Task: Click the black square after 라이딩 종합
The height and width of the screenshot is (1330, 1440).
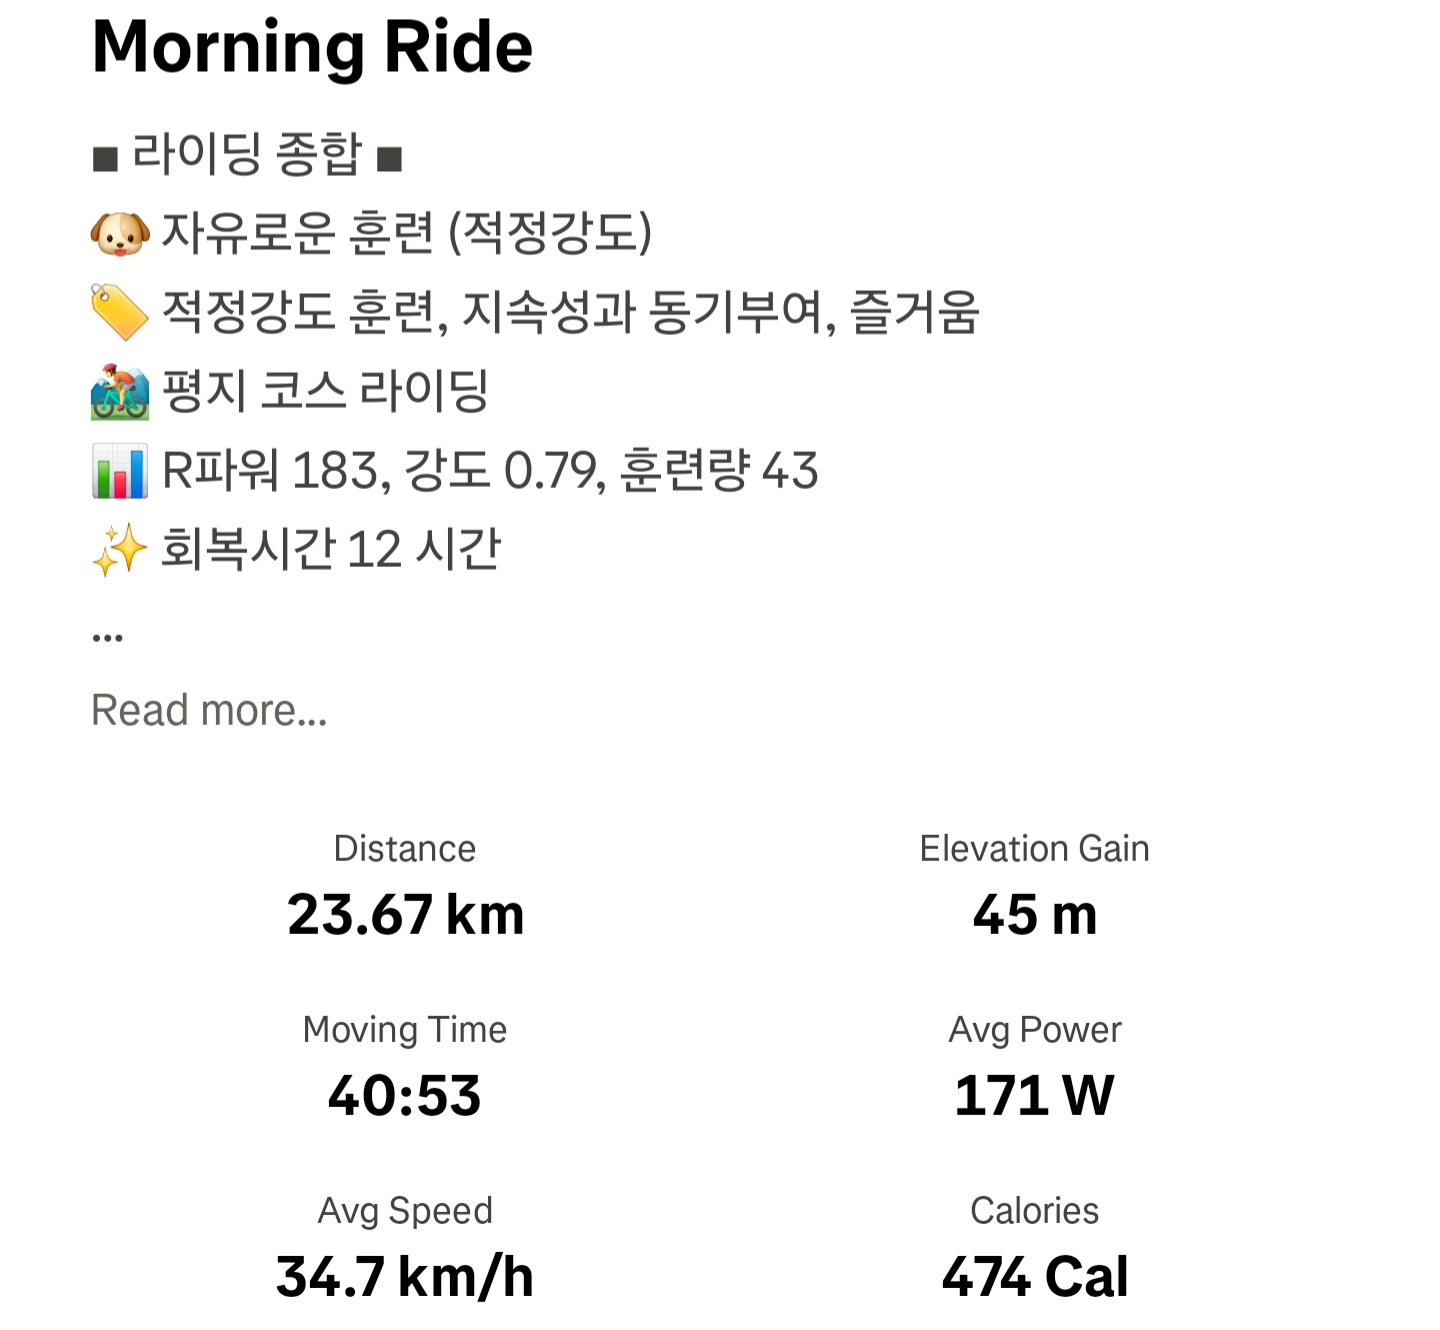Action: click(389, 158)
